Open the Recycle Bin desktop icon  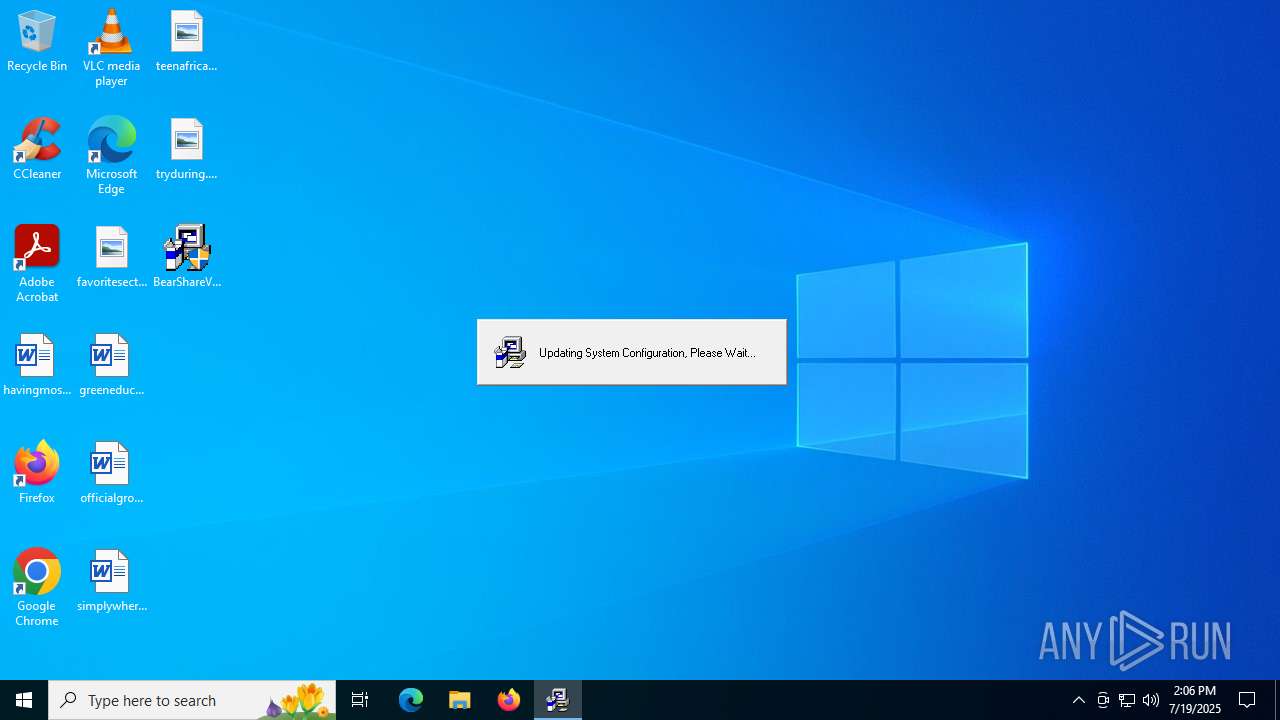click(37, 42)
